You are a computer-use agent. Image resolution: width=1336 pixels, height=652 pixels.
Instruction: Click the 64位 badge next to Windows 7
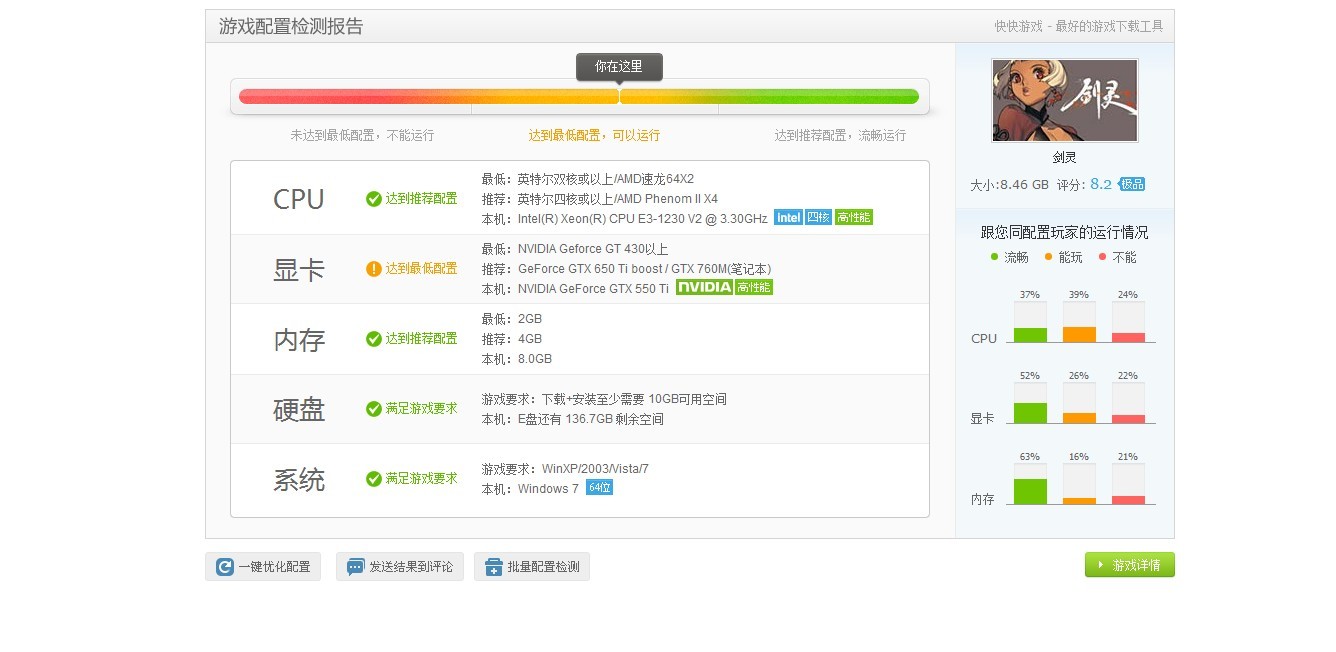point(599,487)
